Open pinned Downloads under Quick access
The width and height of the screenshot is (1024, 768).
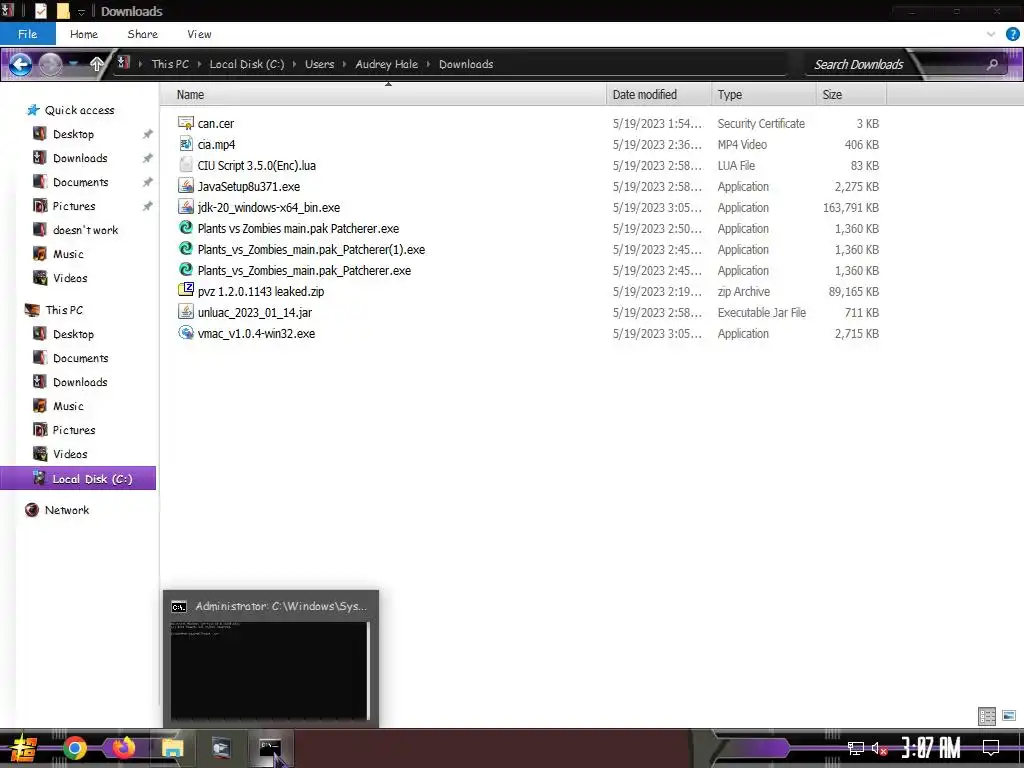(80, 158)
